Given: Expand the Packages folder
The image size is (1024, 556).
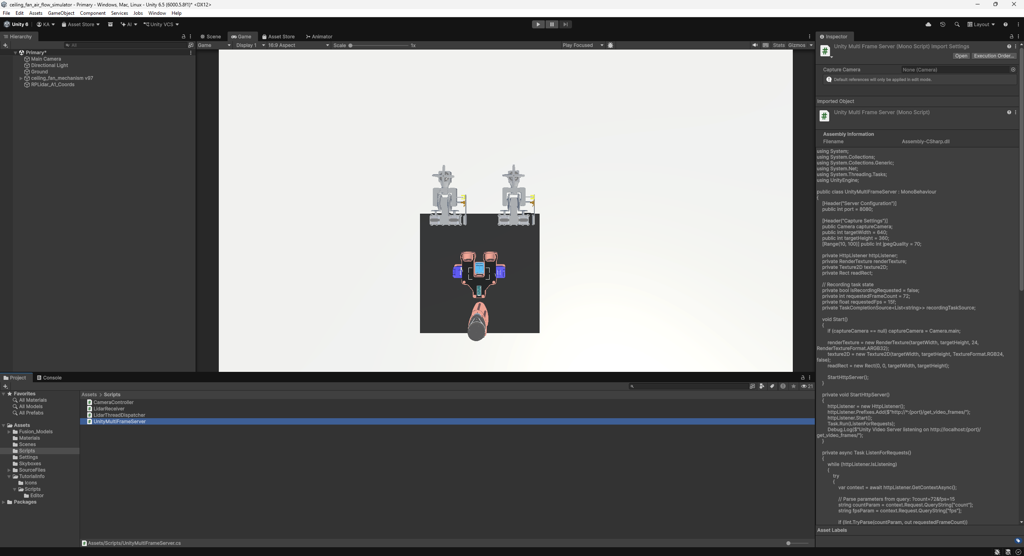Looking at the screenshot, I should click(3, 502).
